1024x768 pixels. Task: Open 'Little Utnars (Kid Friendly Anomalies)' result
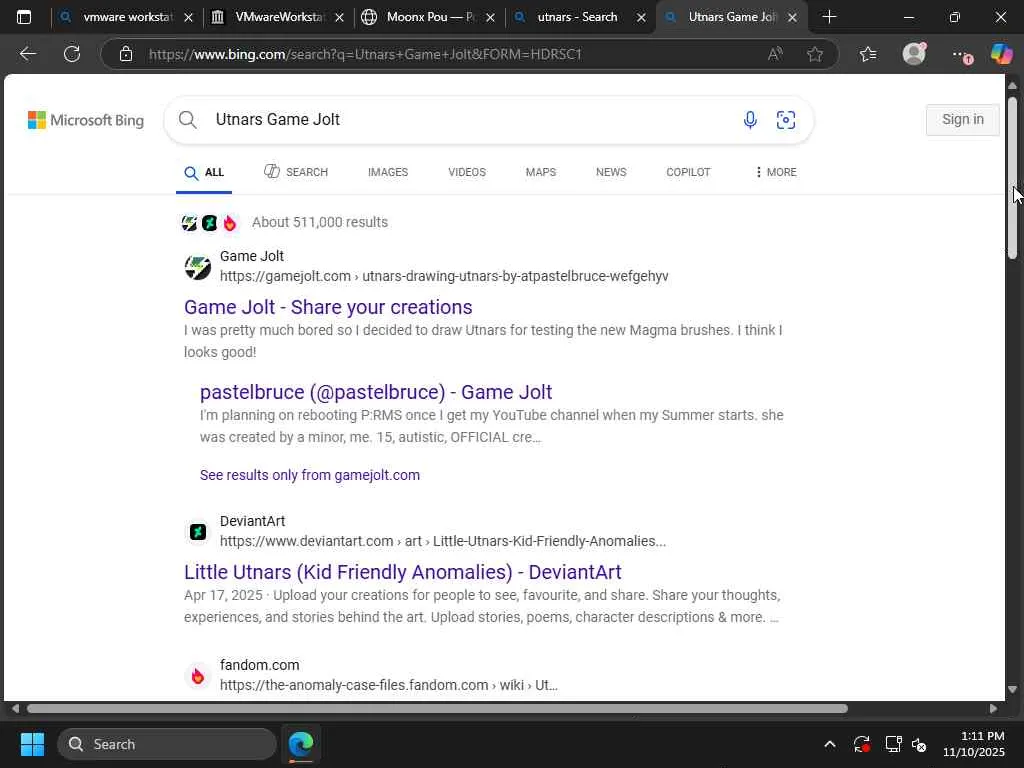(x=402, y=572)
